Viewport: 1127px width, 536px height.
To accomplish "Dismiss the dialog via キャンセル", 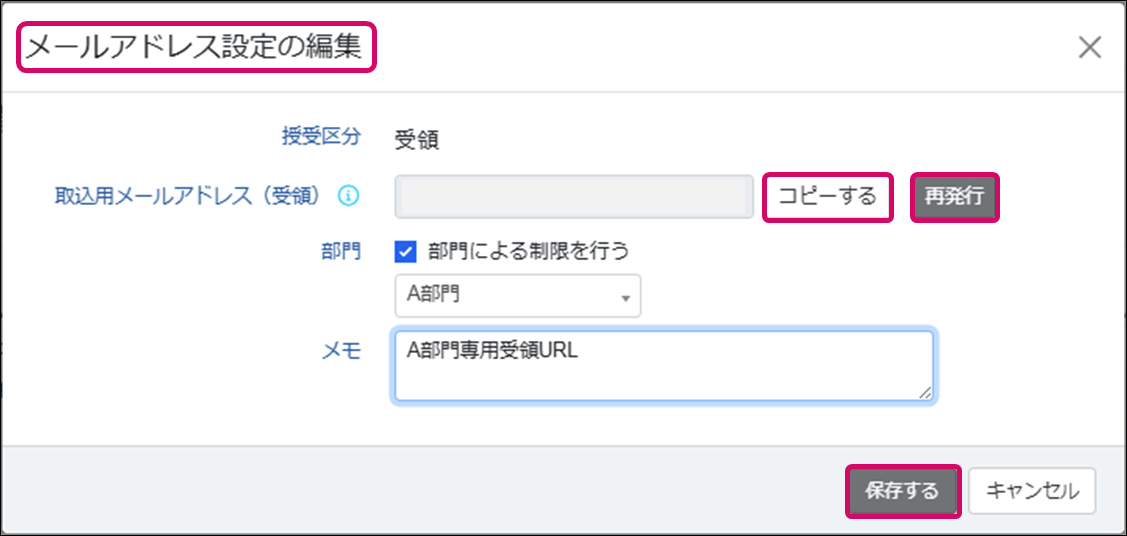I will (1032, 491).
